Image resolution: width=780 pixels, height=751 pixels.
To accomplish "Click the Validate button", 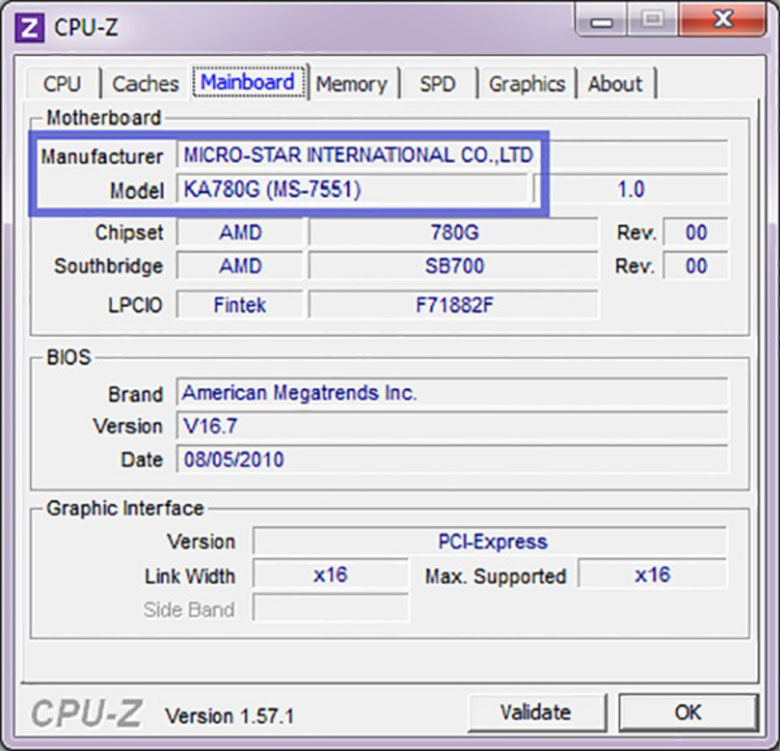I will point(536,712).
